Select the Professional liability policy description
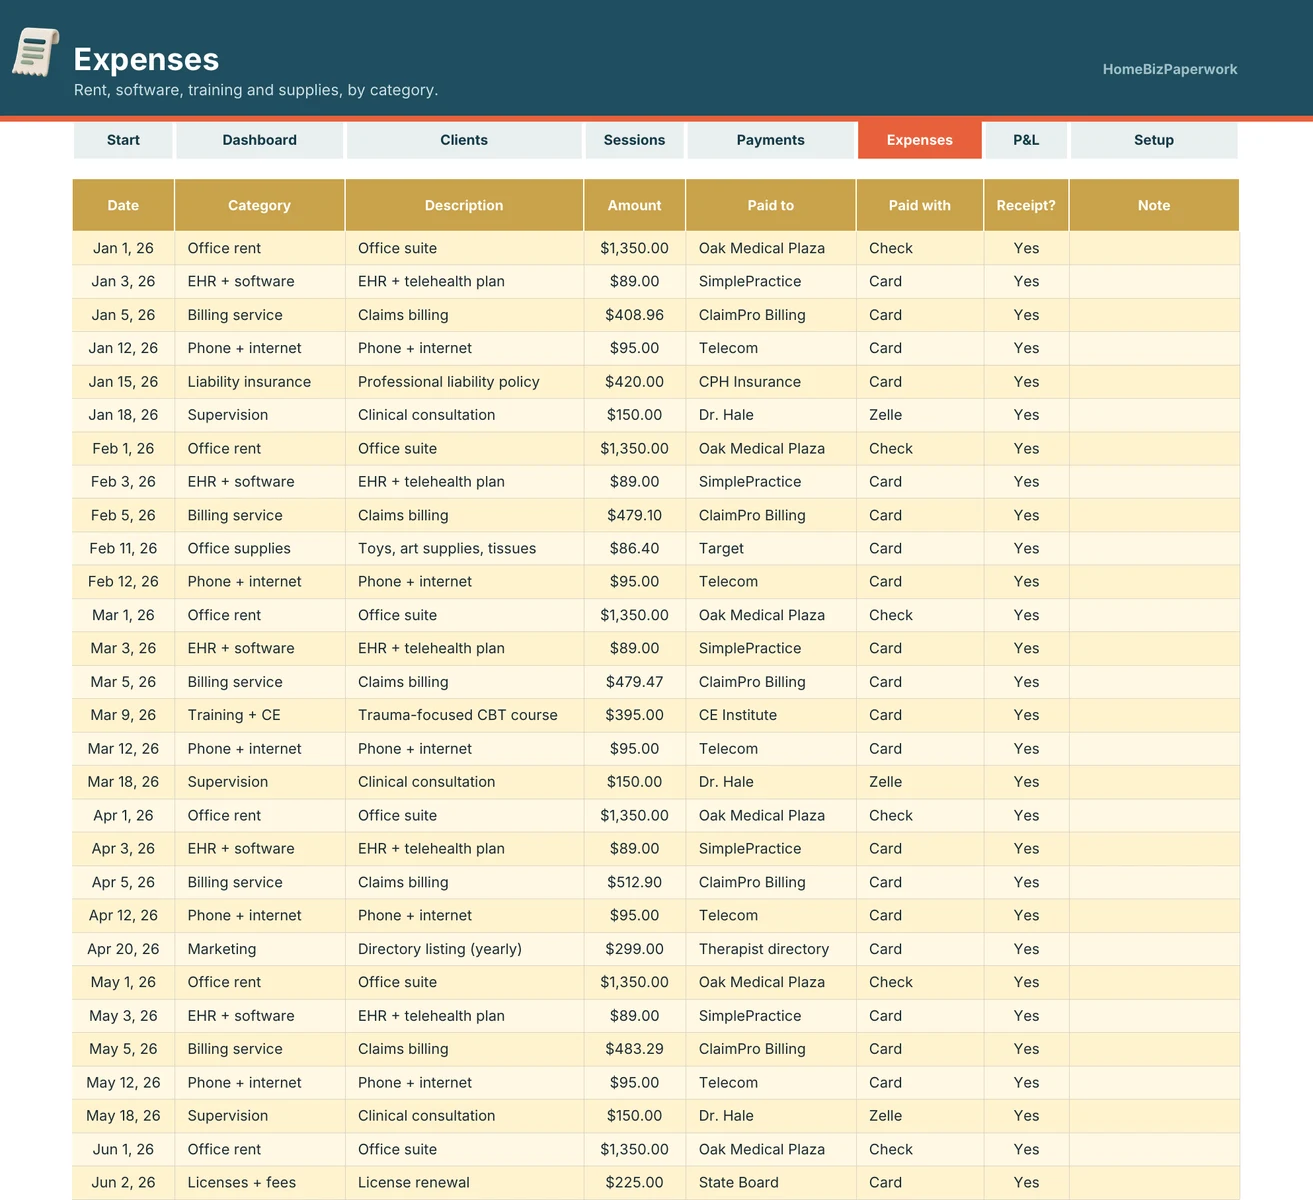 (x=464, y=382)
